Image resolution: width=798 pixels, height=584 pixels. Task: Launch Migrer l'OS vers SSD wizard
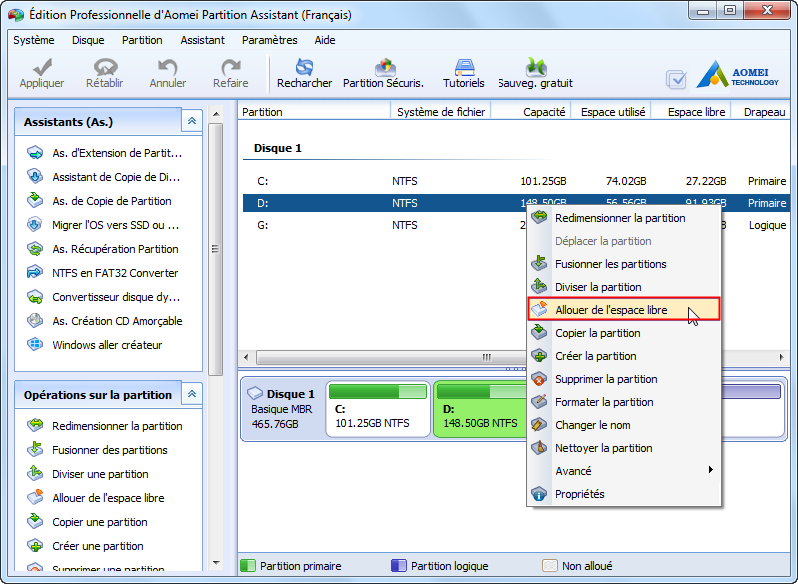click(x=103, y=225)
